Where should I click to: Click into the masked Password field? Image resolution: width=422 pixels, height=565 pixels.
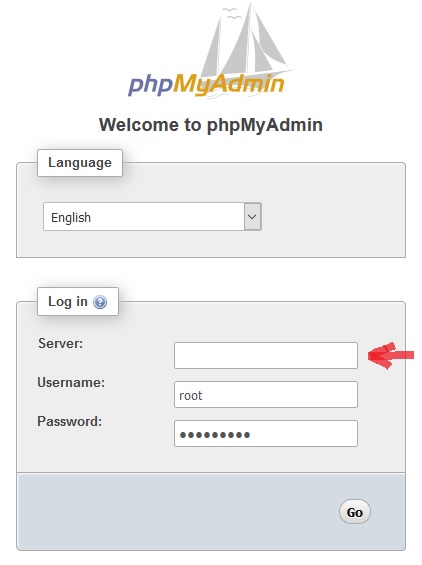(x=266, y=433)
